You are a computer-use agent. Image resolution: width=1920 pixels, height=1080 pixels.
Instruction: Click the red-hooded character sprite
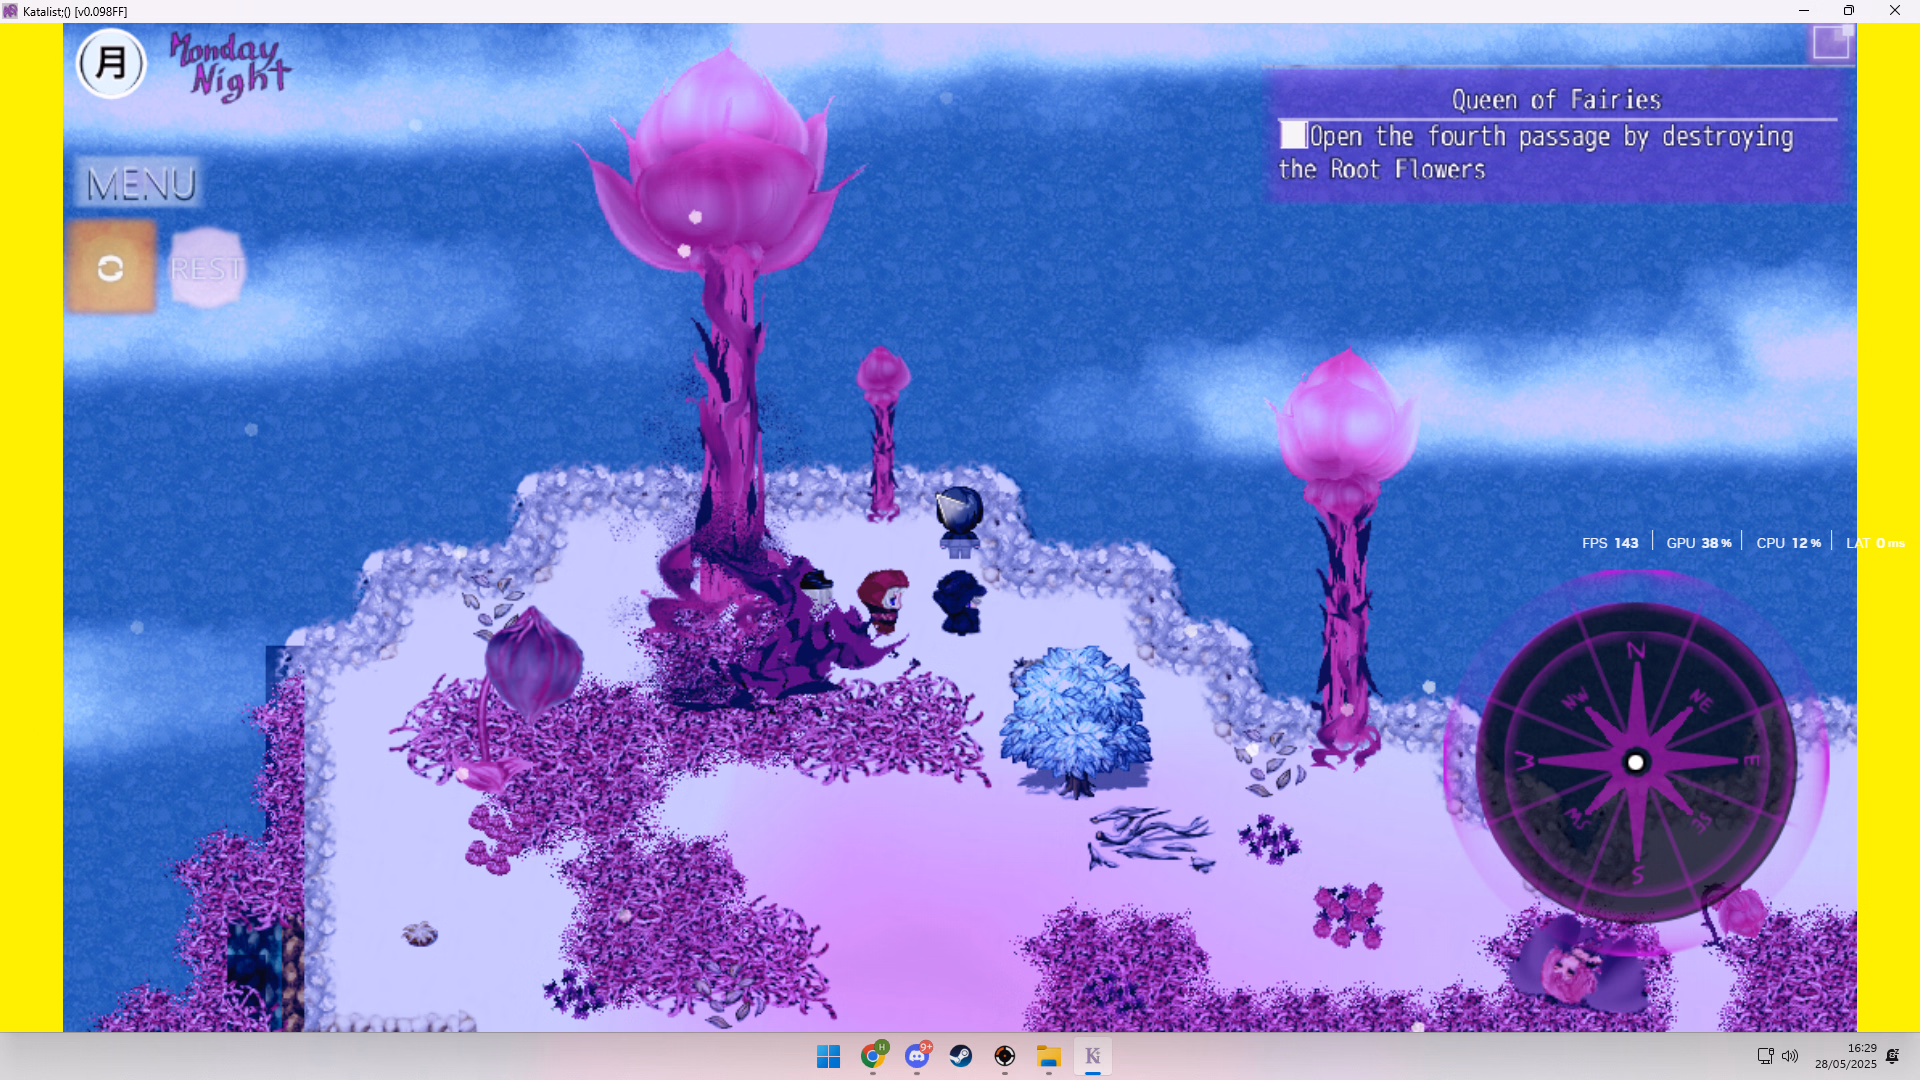883,601
